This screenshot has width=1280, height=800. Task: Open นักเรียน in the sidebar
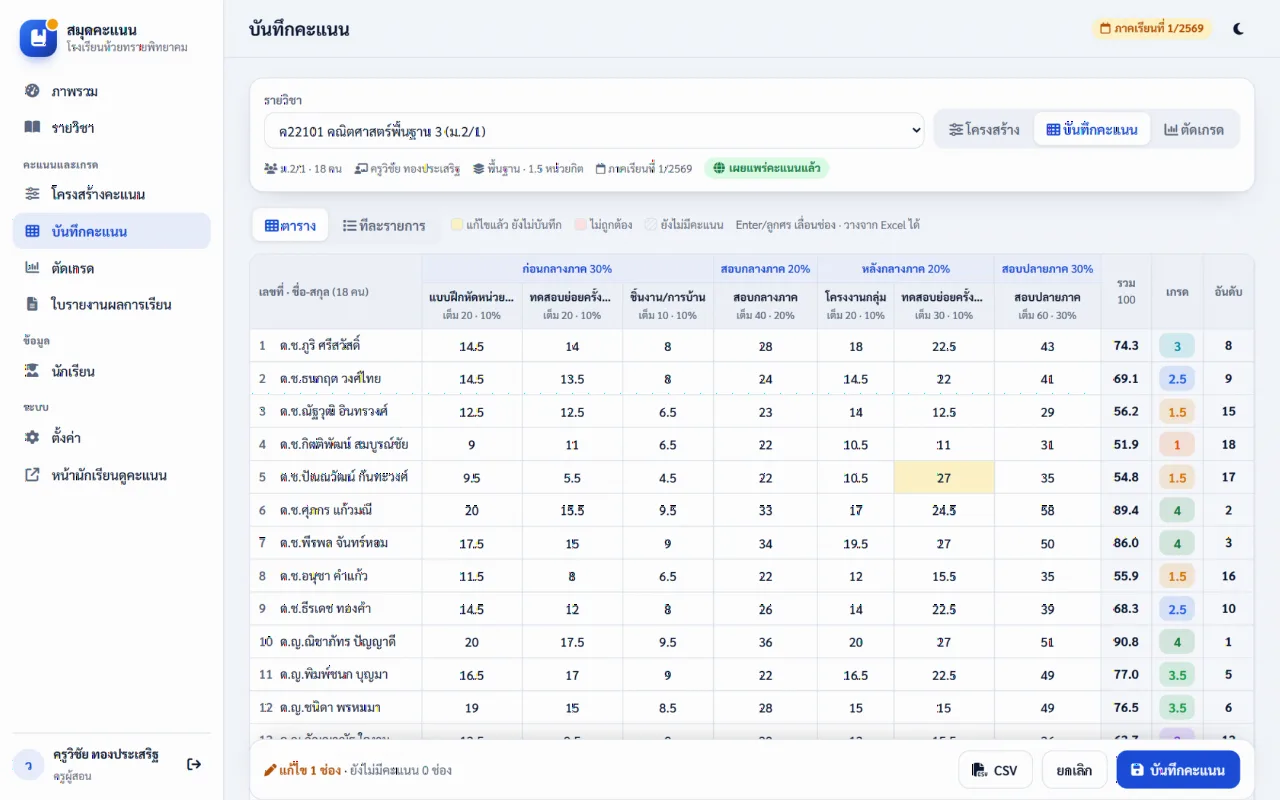coord(112,371)
